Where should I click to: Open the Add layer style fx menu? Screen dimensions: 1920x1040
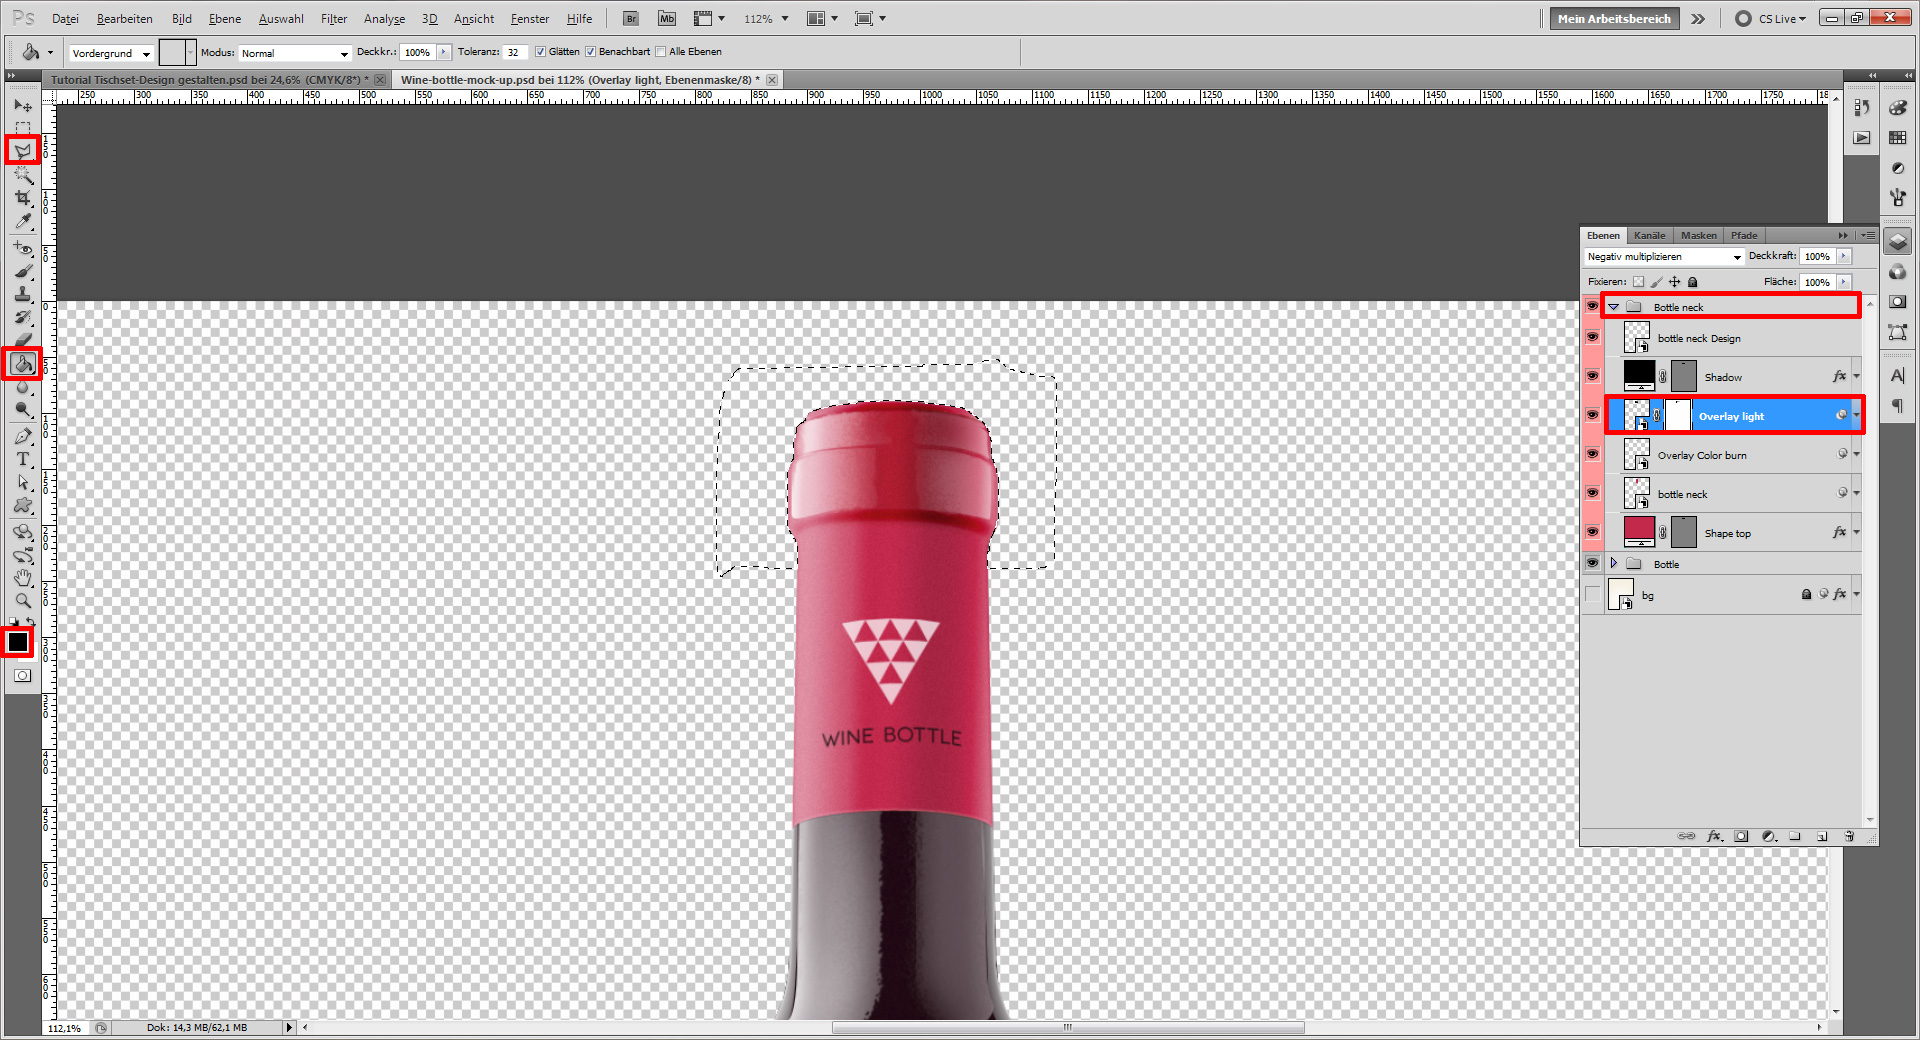point(1716,836)
